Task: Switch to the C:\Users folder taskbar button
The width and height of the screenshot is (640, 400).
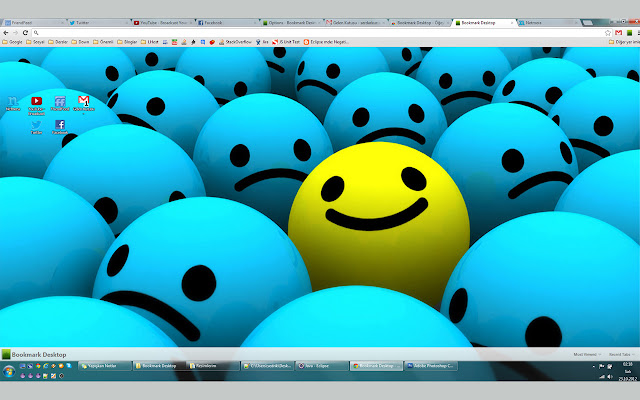Action: coord(267,366)
